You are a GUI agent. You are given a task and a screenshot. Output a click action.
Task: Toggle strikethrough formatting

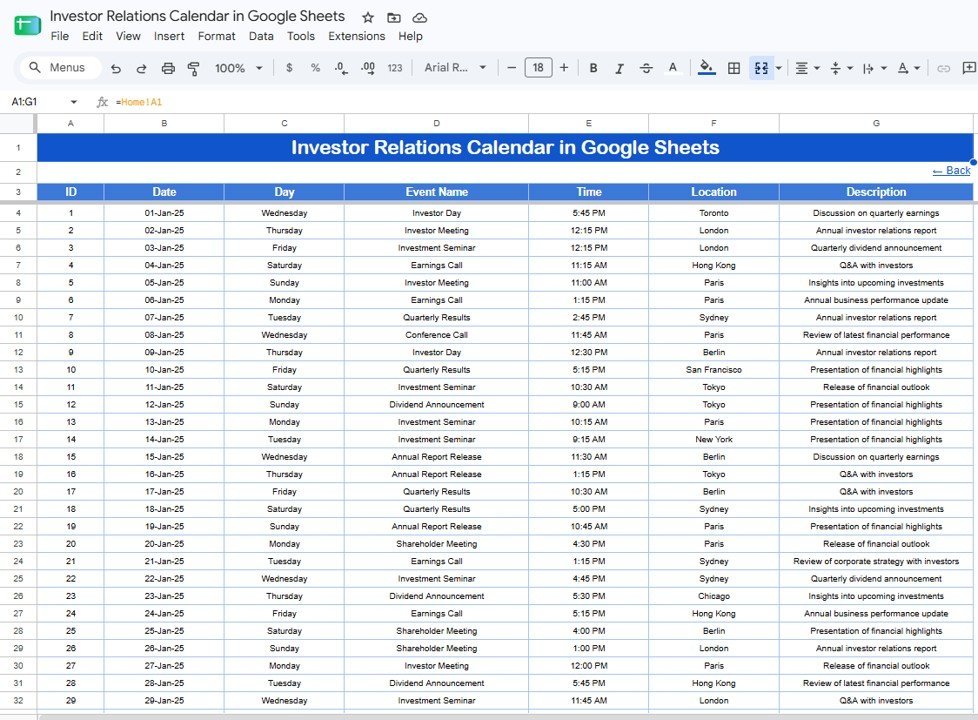click(646, 68)
